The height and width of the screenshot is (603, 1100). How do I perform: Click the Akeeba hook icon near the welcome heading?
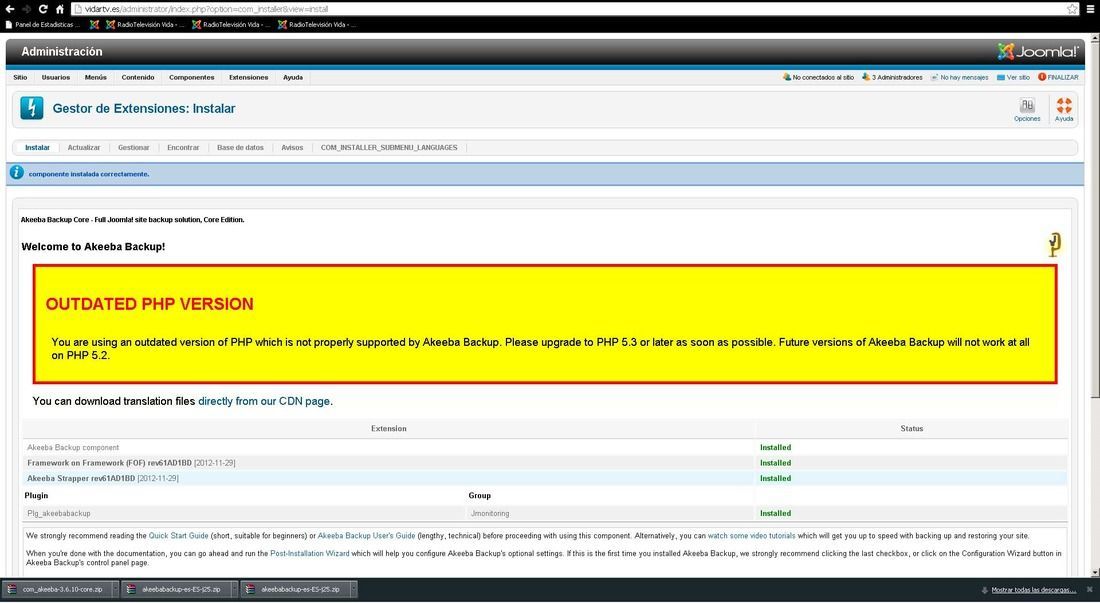(1054, 244)
